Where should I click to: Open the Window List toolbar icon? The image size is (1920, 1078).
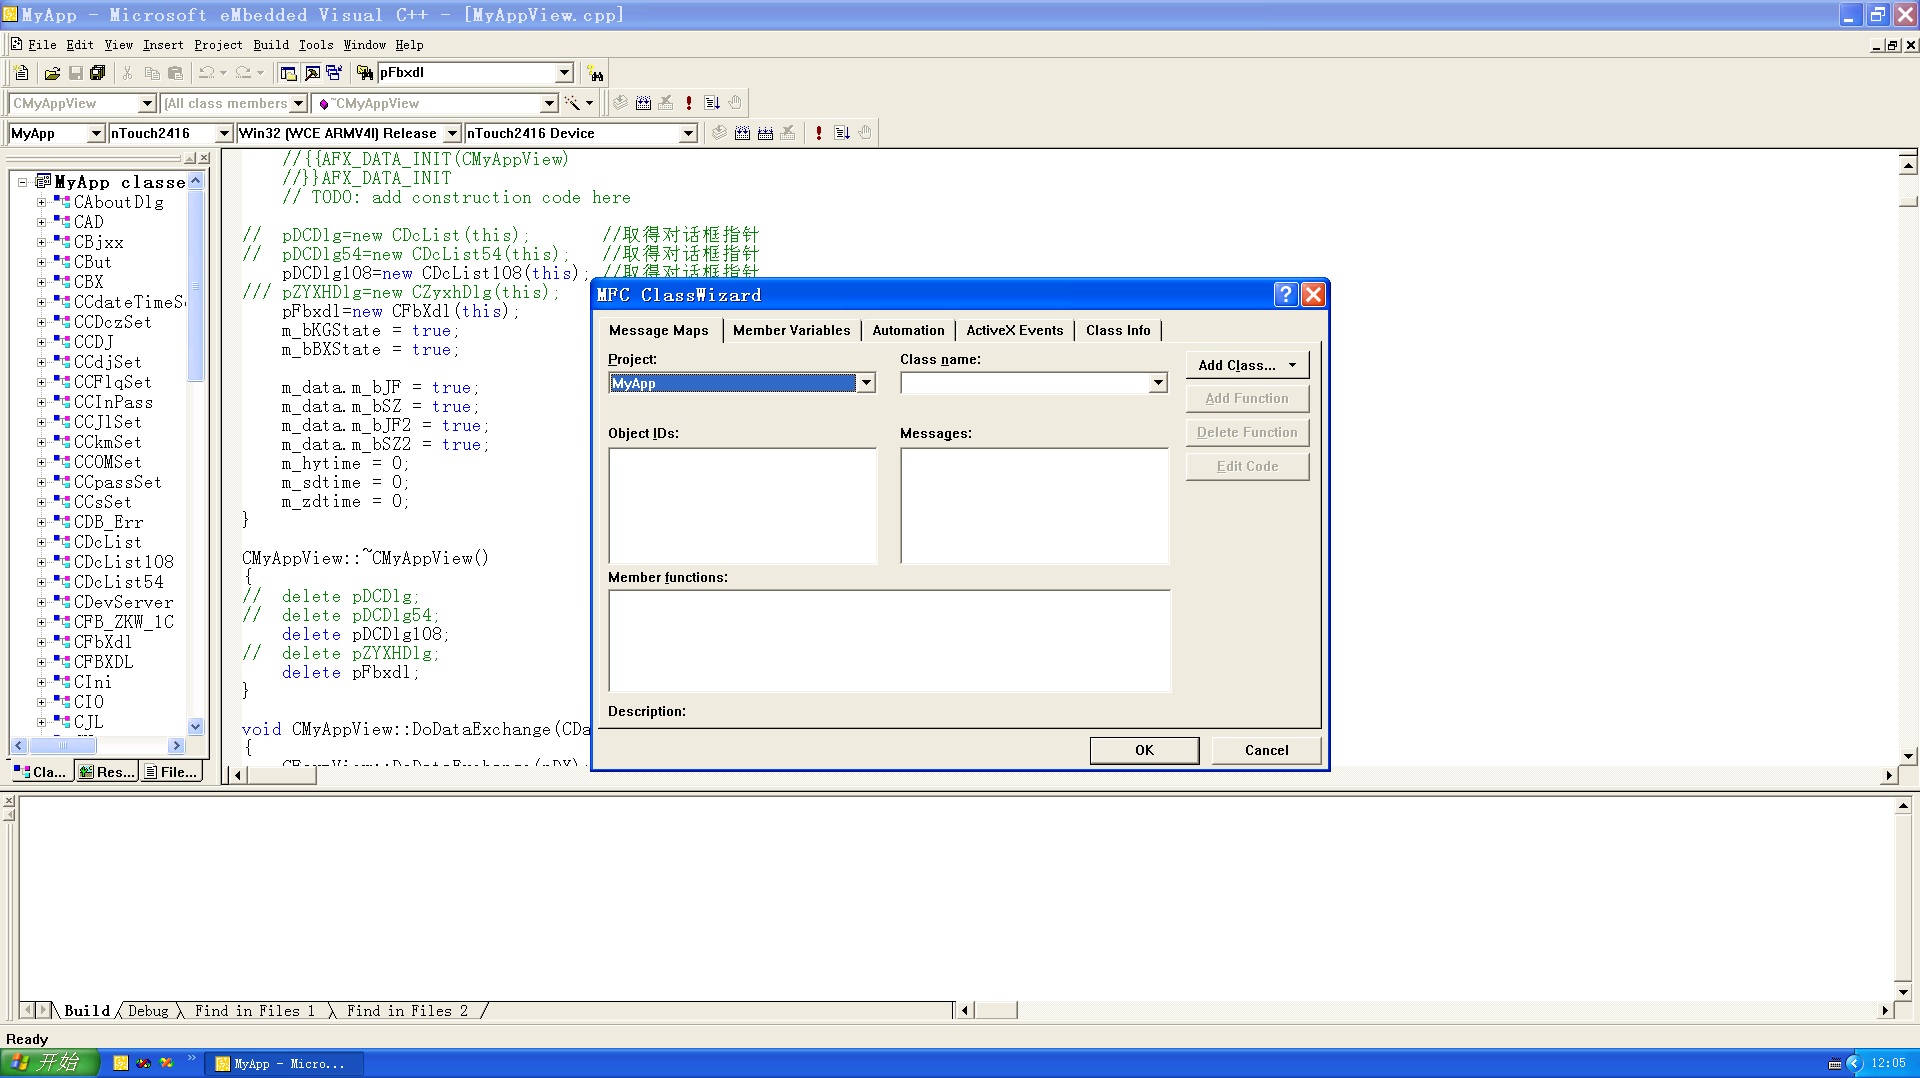point(335,73)
